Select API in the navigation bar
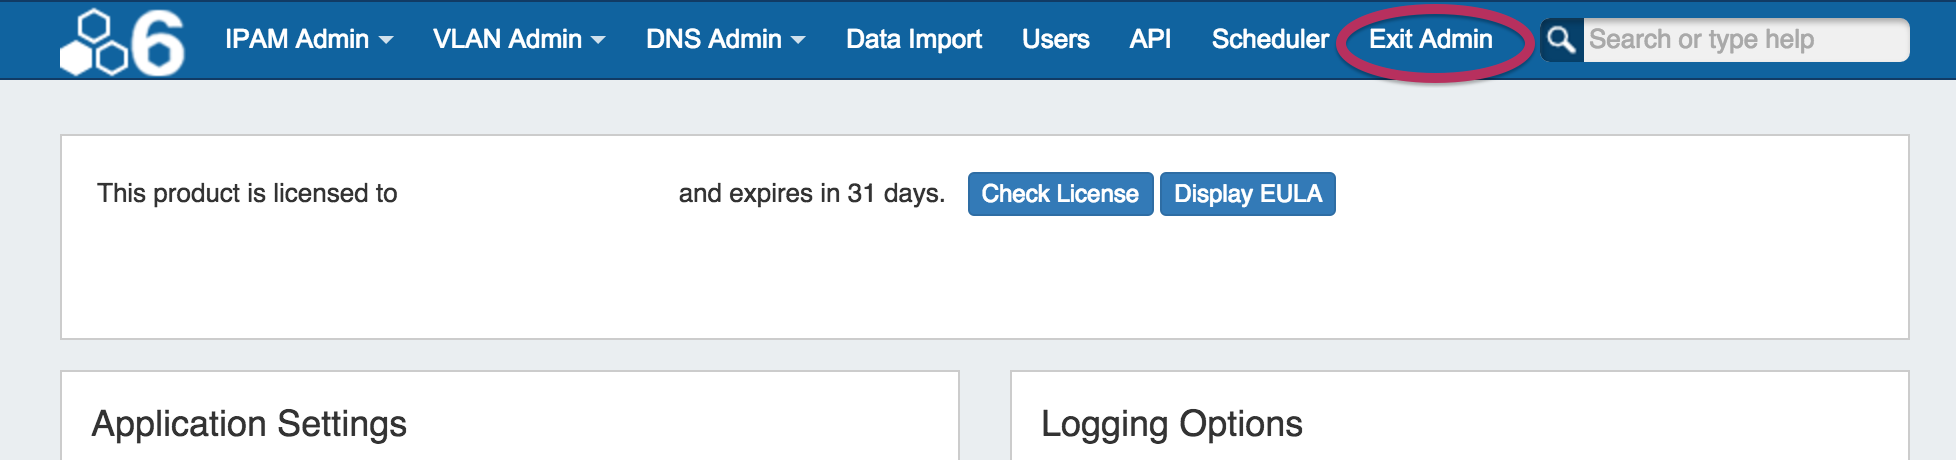The height and width of the screenshot is (460, 1956). pyautogui.click(x=1150, y=39)
